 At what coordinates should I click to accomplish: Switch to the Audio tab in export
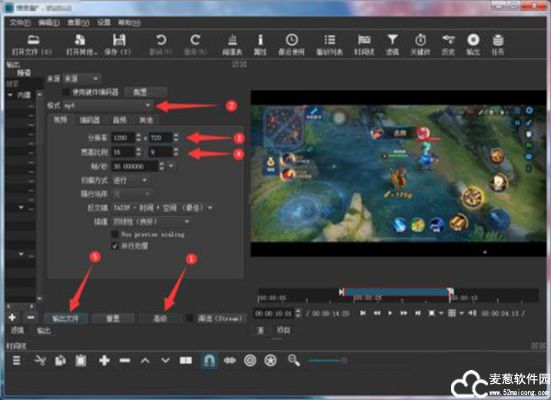(119, 120)
